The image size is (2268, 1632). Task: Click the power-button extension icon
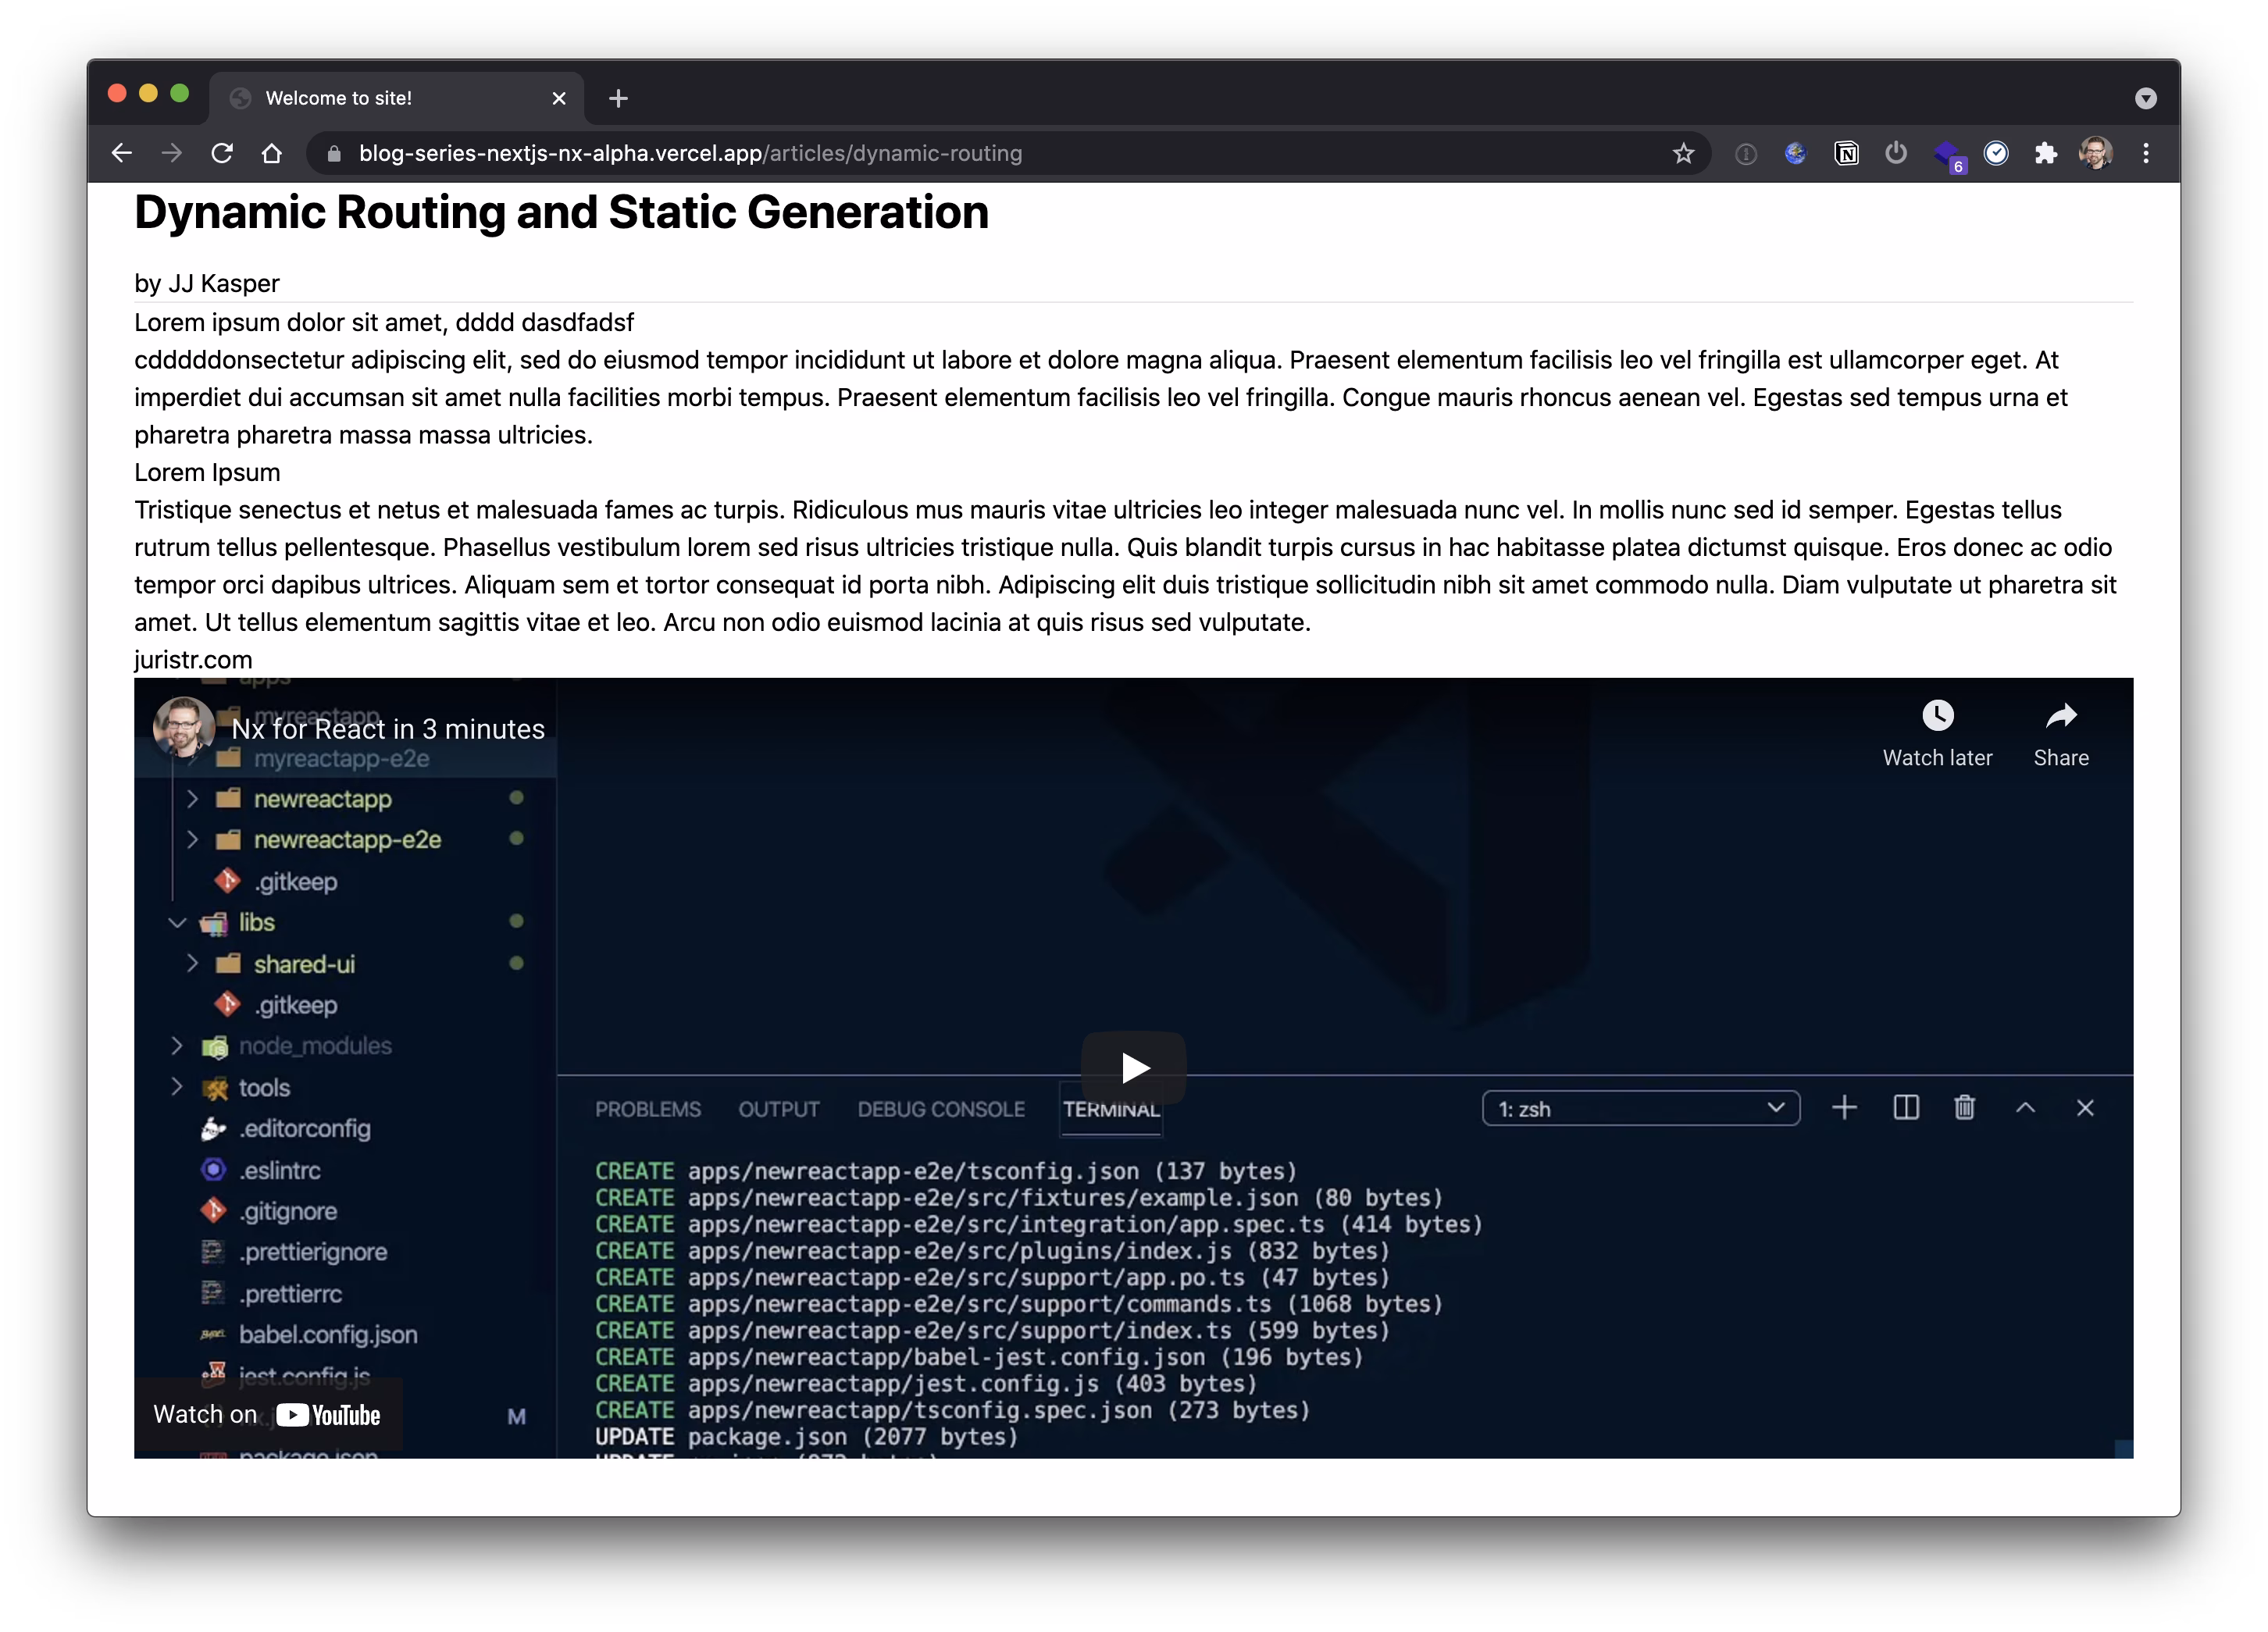click(1896, 153)
